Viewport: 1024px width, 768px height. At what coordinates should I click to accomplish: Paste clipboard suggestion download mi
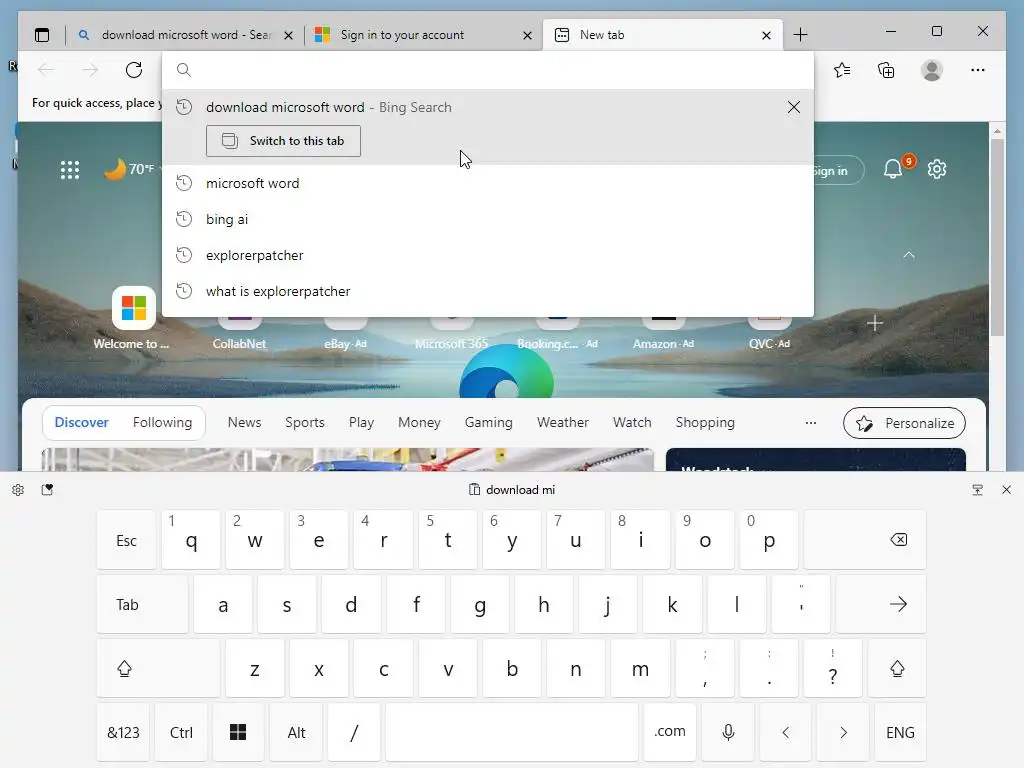(x=512, y=490)
